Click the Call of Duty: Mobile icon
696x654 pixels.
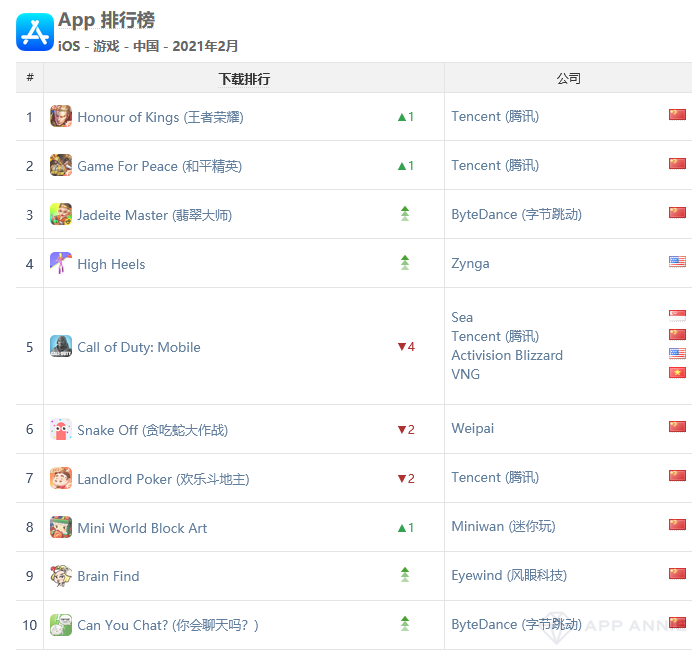[61, 347]
